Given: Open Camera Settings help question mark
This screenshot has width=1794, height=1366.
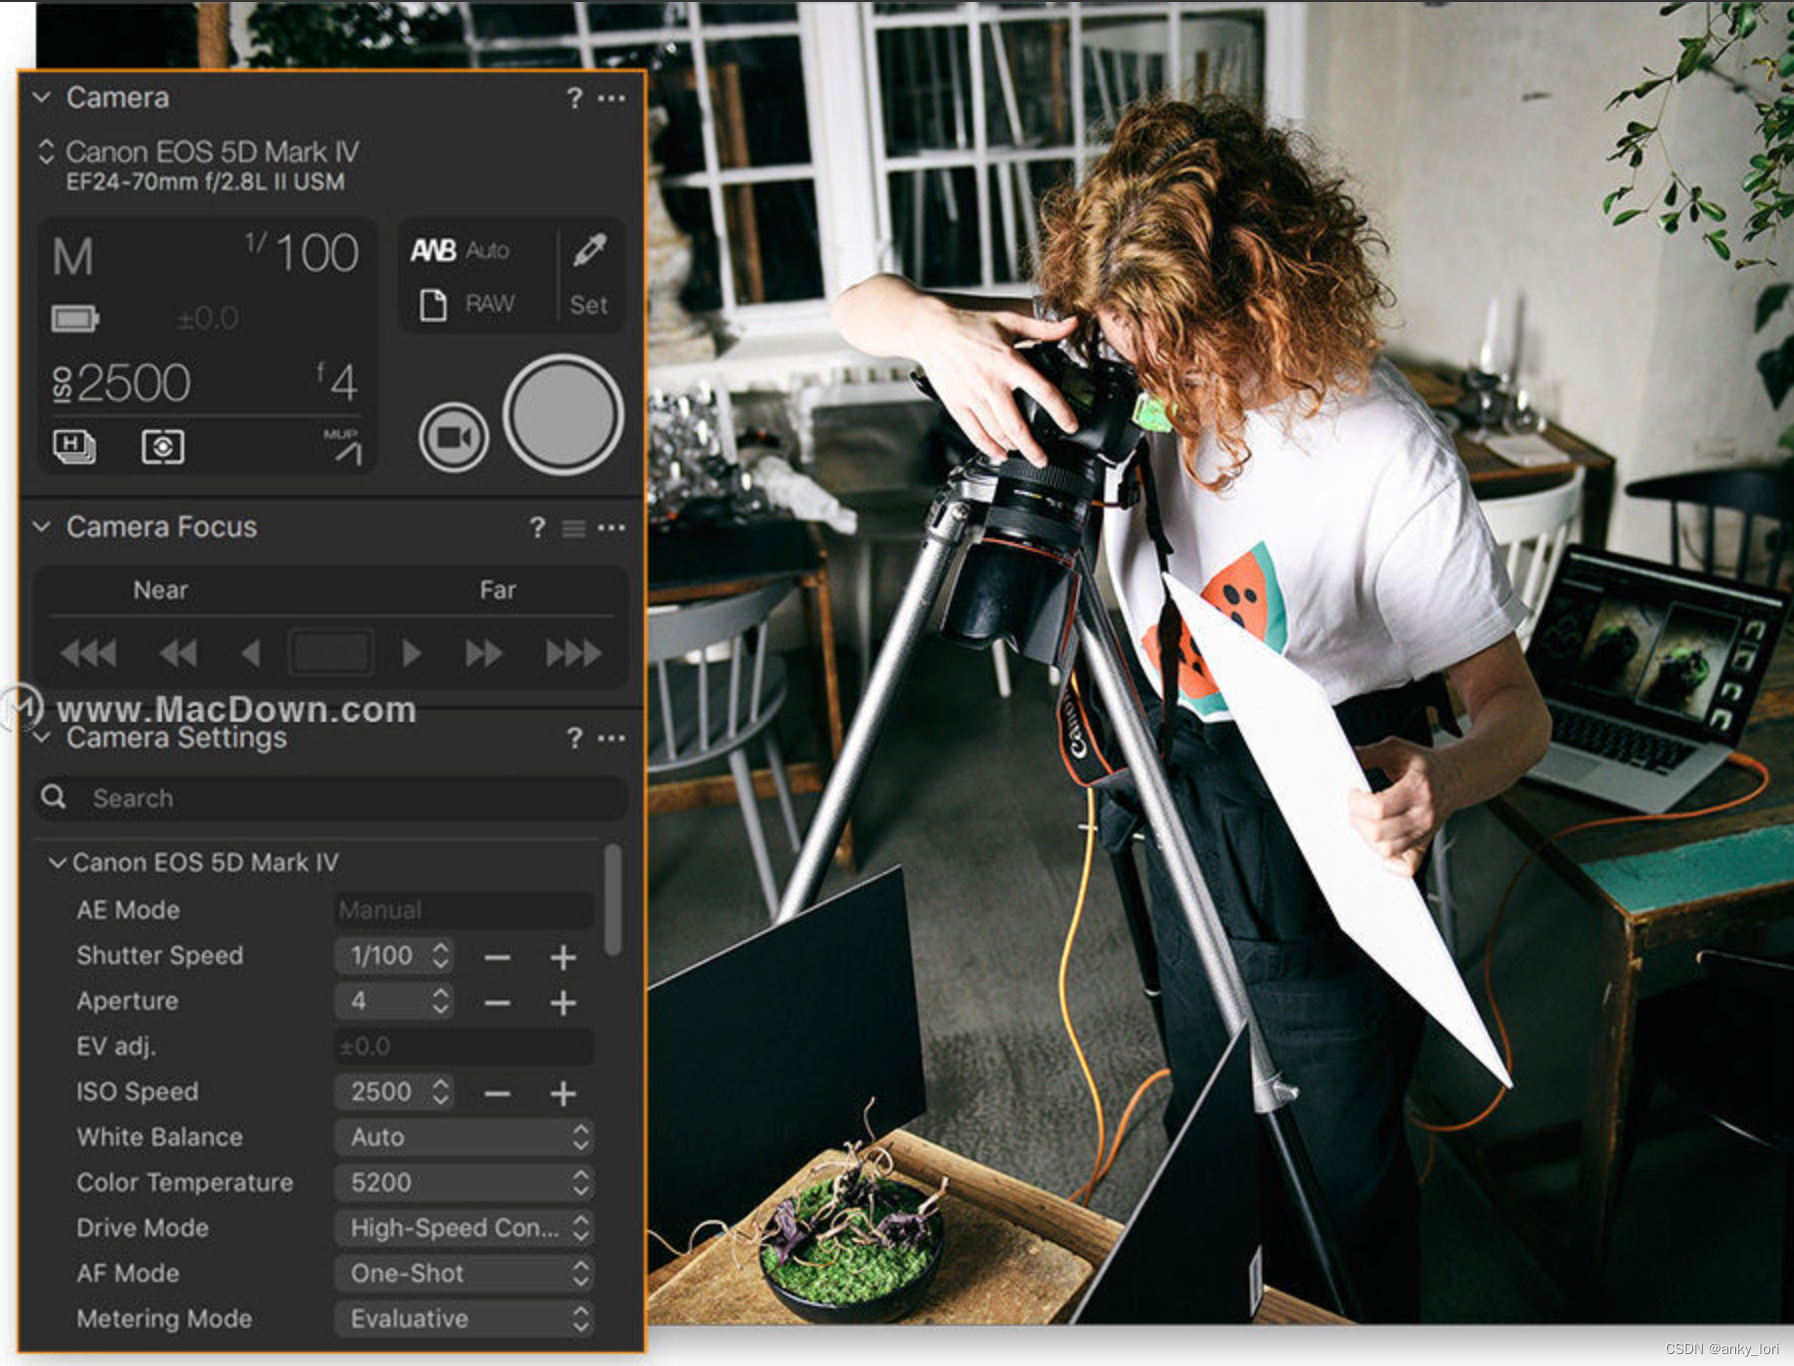Looking at the screenshot, I should pyautogui.click(x=574, y=738).
